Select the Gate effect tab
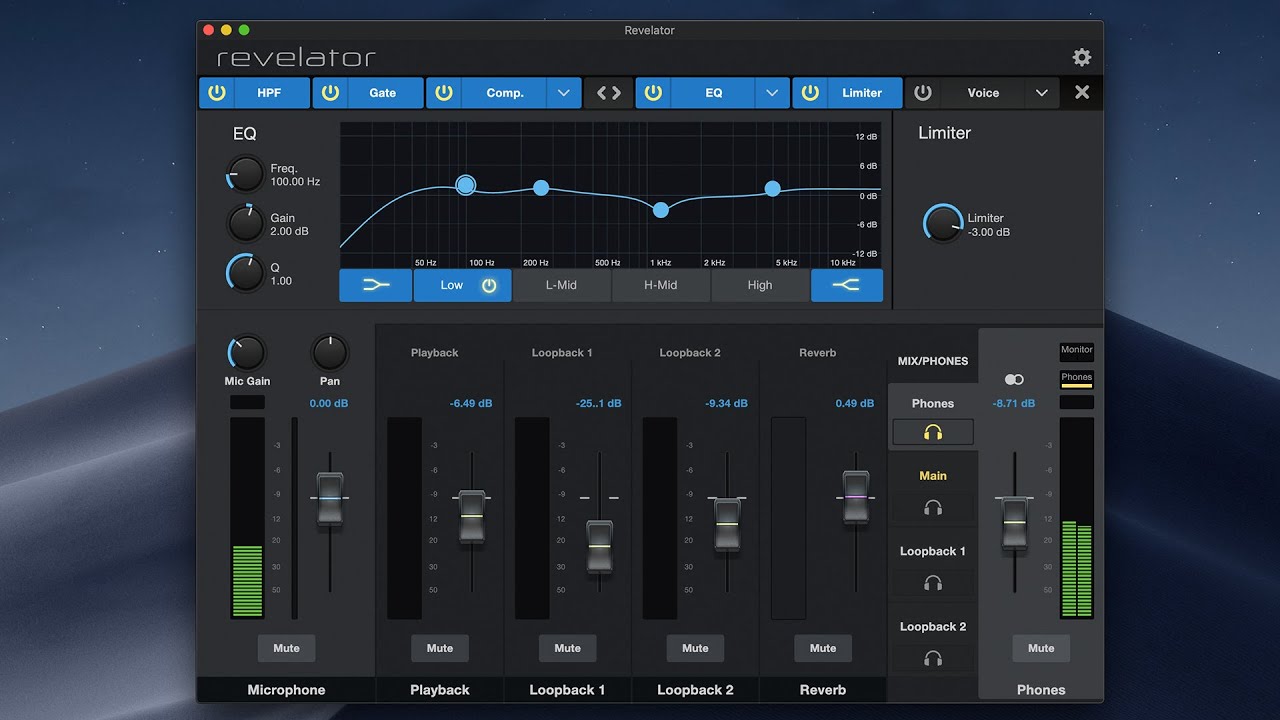 [383, 93]
